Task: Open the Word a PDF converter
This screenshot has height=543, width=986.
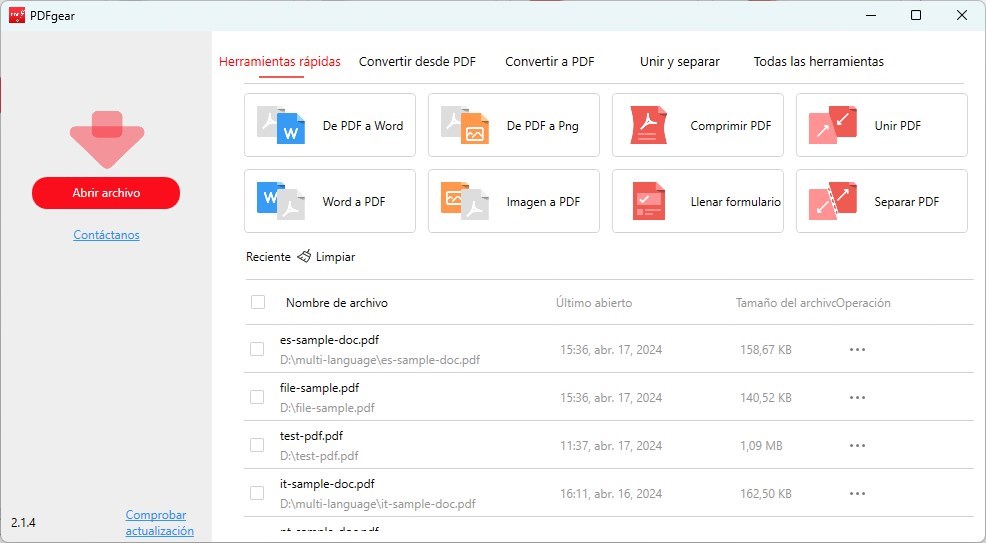Action: [330, 201]
